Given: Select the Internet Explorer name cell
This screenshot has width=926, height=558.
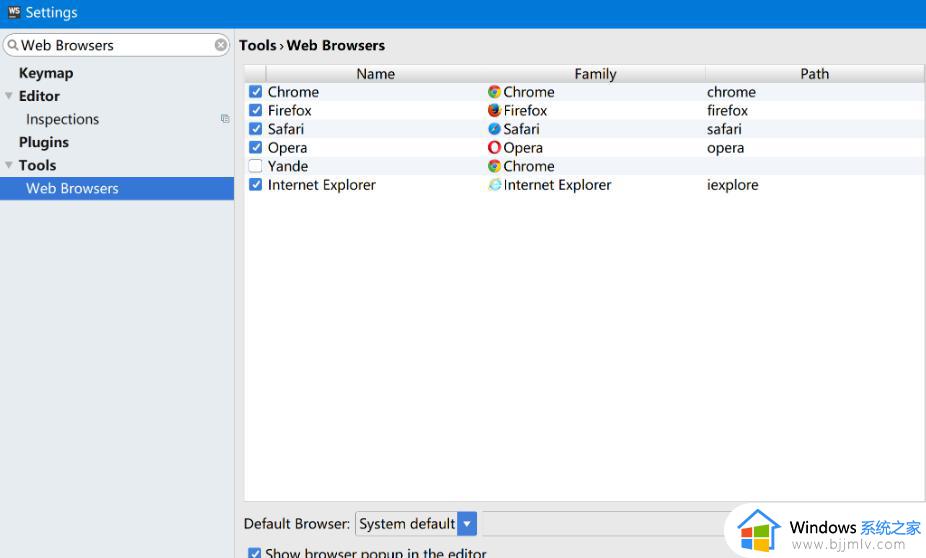Looking at the screenshot, I should click(x=376, y=184).
